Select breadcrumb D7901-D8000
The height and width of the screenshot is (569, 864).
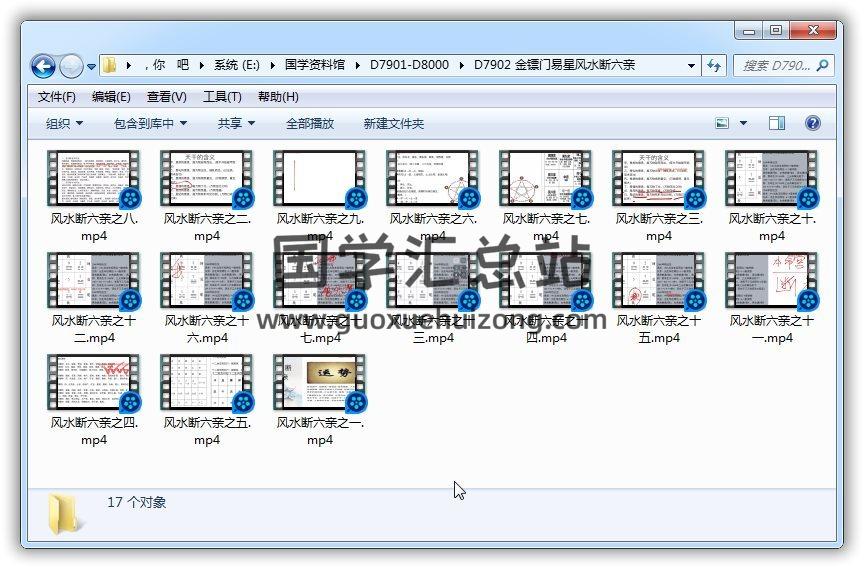[409, 65]
